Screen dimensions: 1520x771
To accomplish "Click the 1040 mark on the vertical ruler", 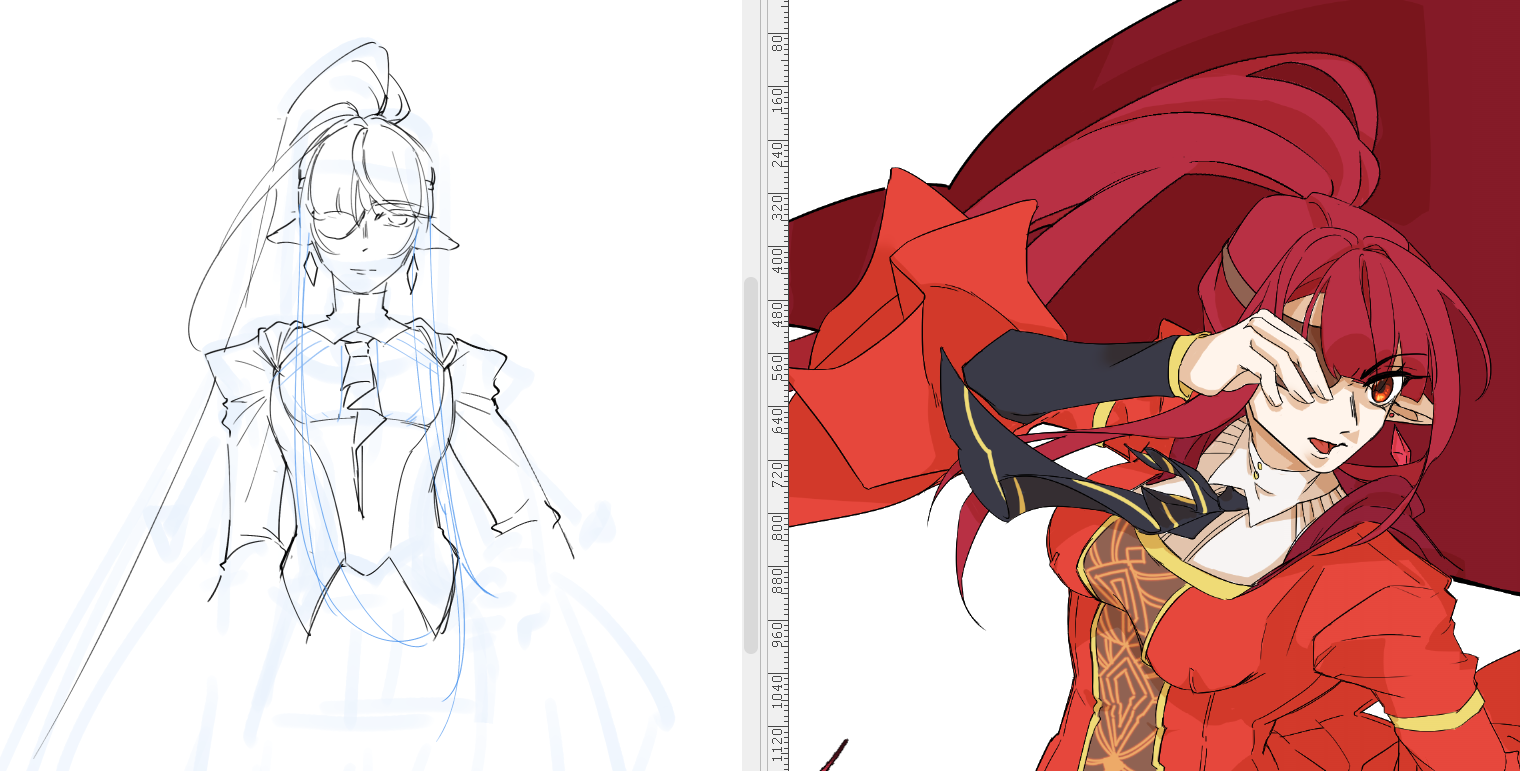I will tap(777, 690).
